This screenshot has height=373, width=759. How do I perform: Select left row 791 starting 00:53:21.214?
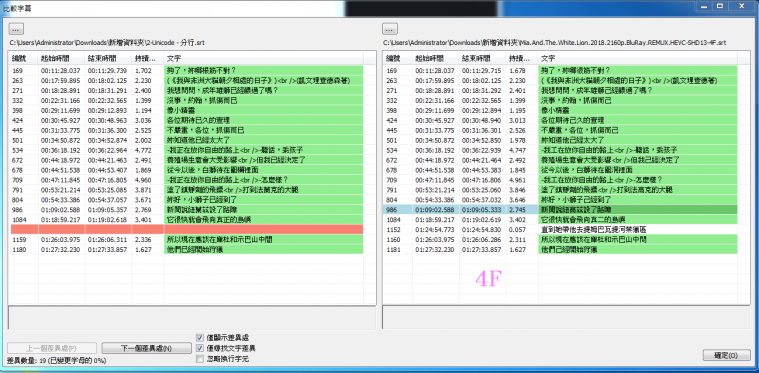pos(186,190)
